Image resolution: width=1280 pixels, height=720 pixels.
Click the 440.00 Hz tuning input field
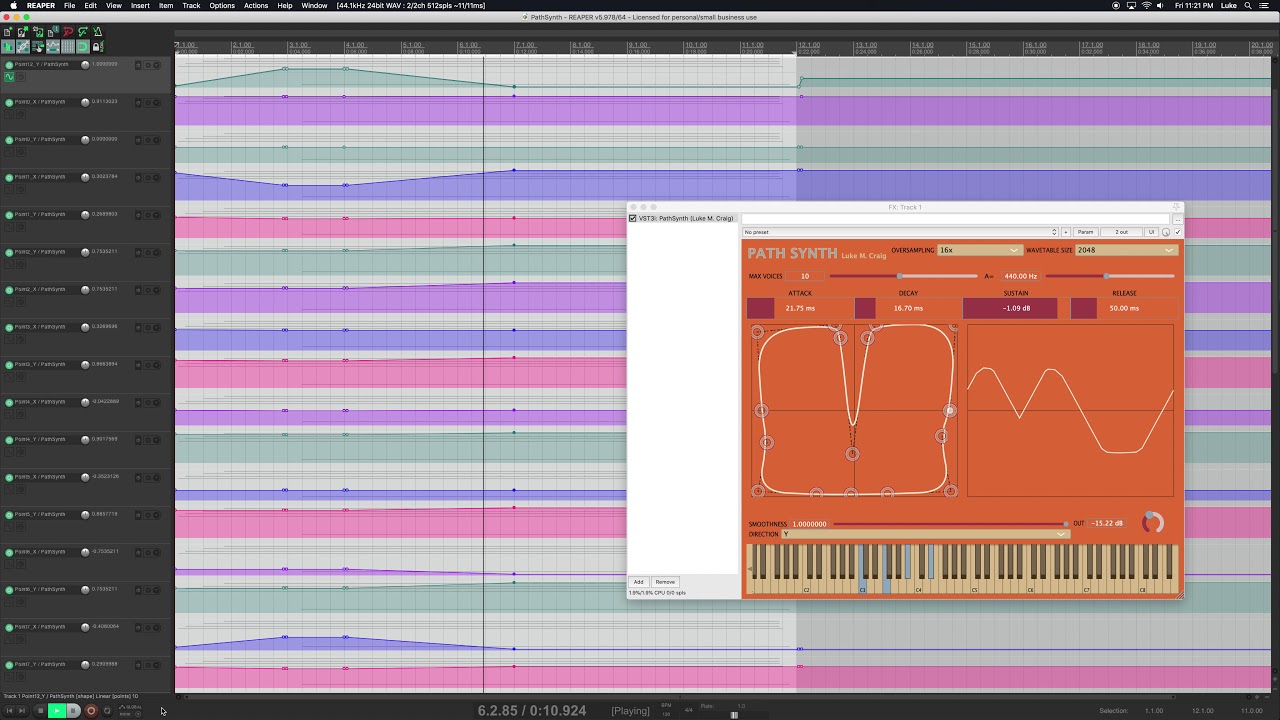point(1021,276)
